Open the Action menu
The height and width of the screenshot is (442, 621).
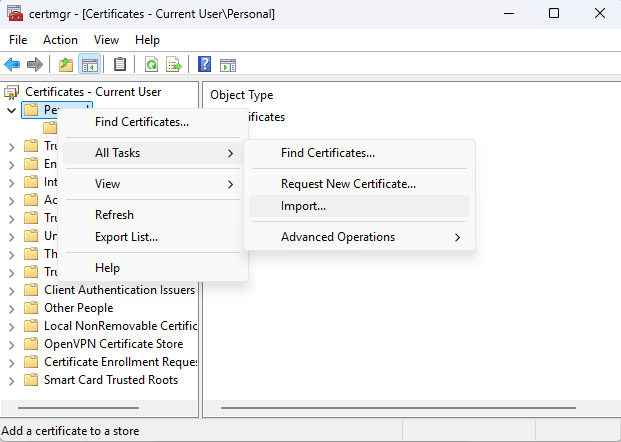(x=60, y=40)
